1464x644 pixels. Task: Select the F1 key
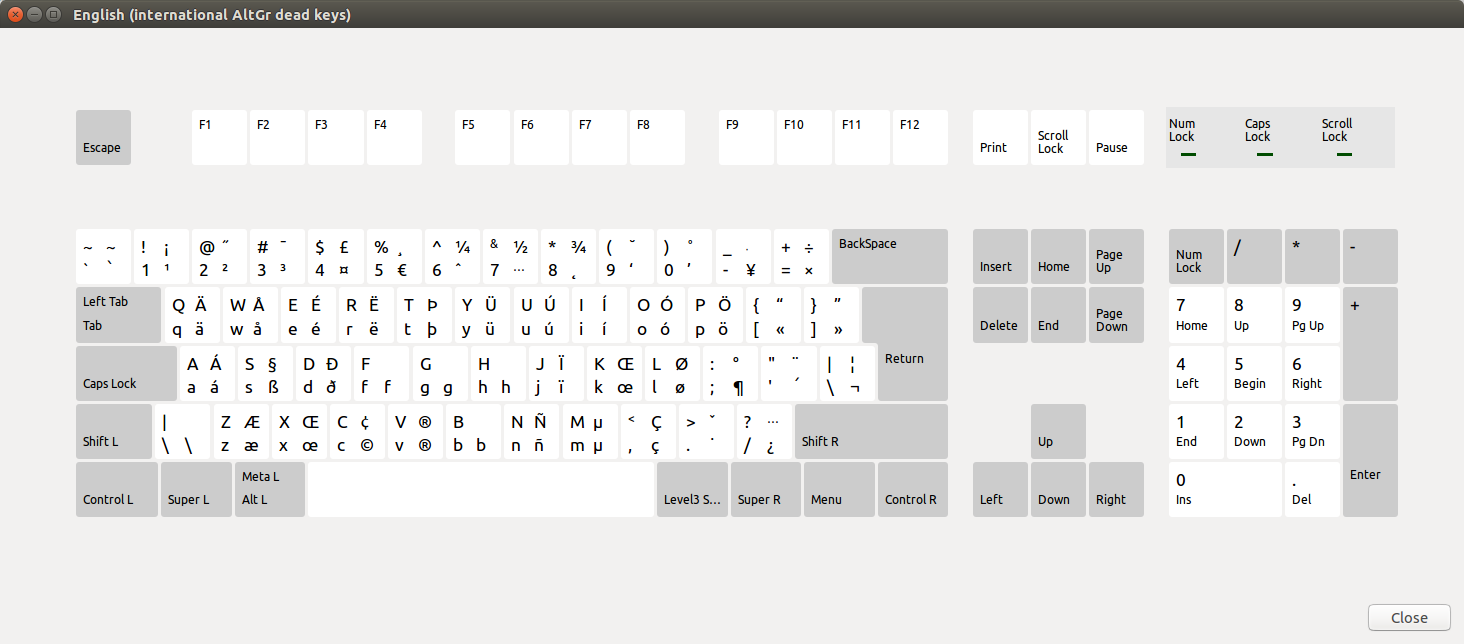coord(219,137)
